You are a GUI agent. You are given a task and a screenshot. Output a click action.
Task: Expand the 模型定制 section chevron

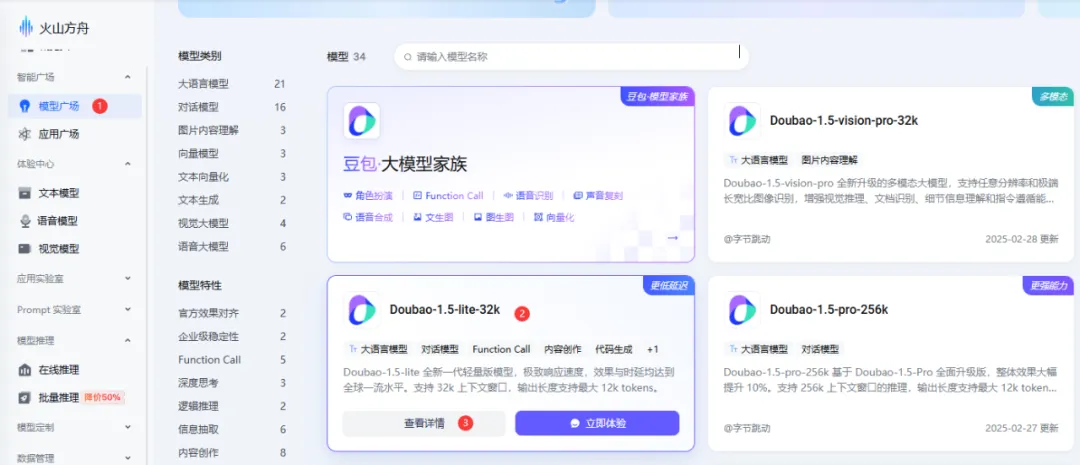click(127, 427)
